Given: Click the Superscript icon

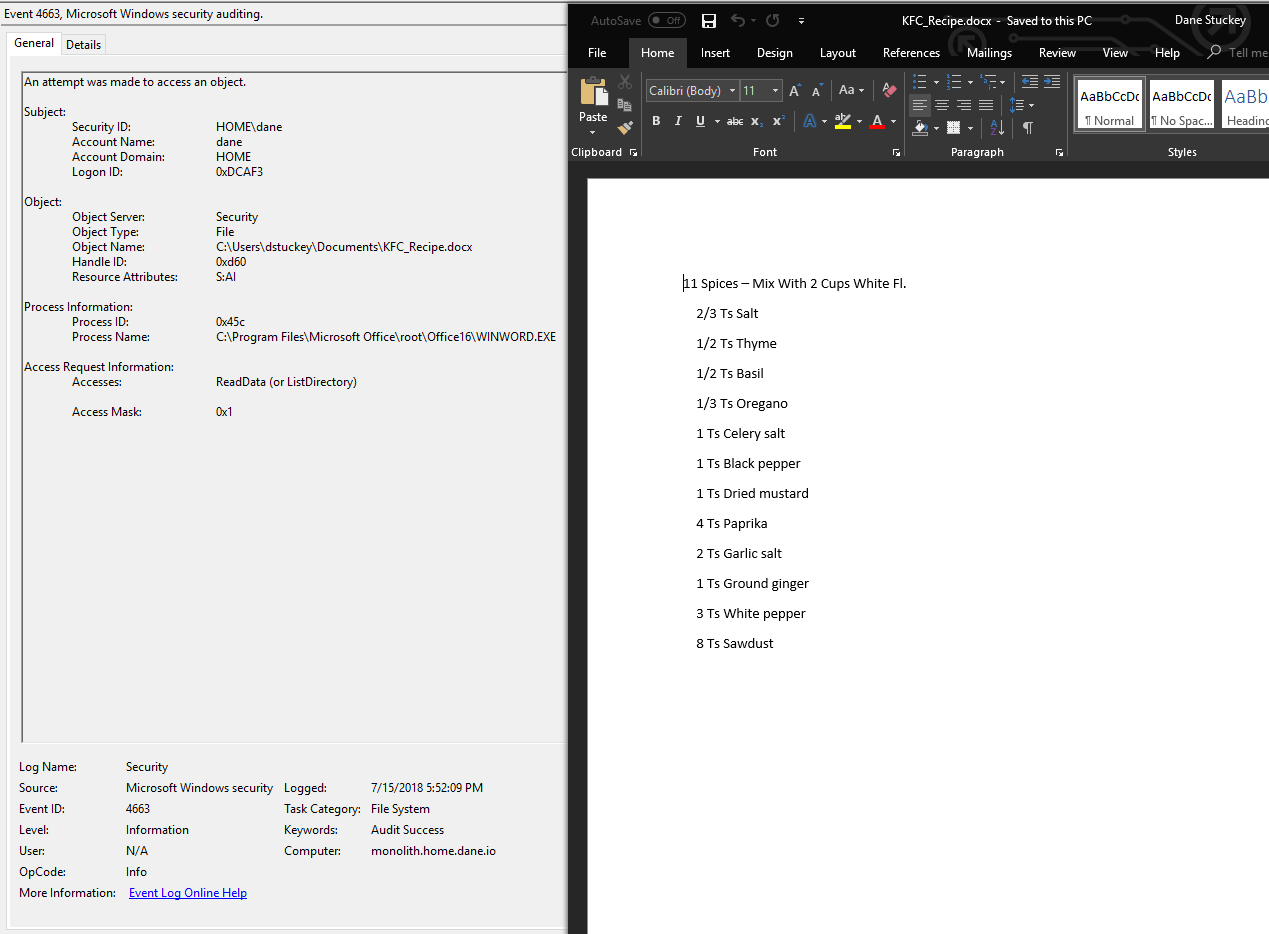Looking at the screenshot, I should point(779,121).
